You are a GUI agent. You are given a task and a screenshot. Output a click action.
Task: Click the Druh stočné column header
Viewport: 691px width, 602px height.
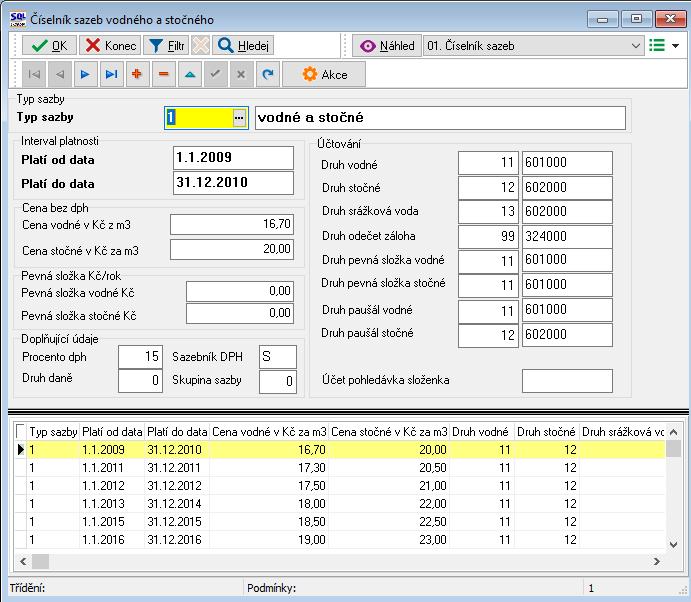pos(546,432)
